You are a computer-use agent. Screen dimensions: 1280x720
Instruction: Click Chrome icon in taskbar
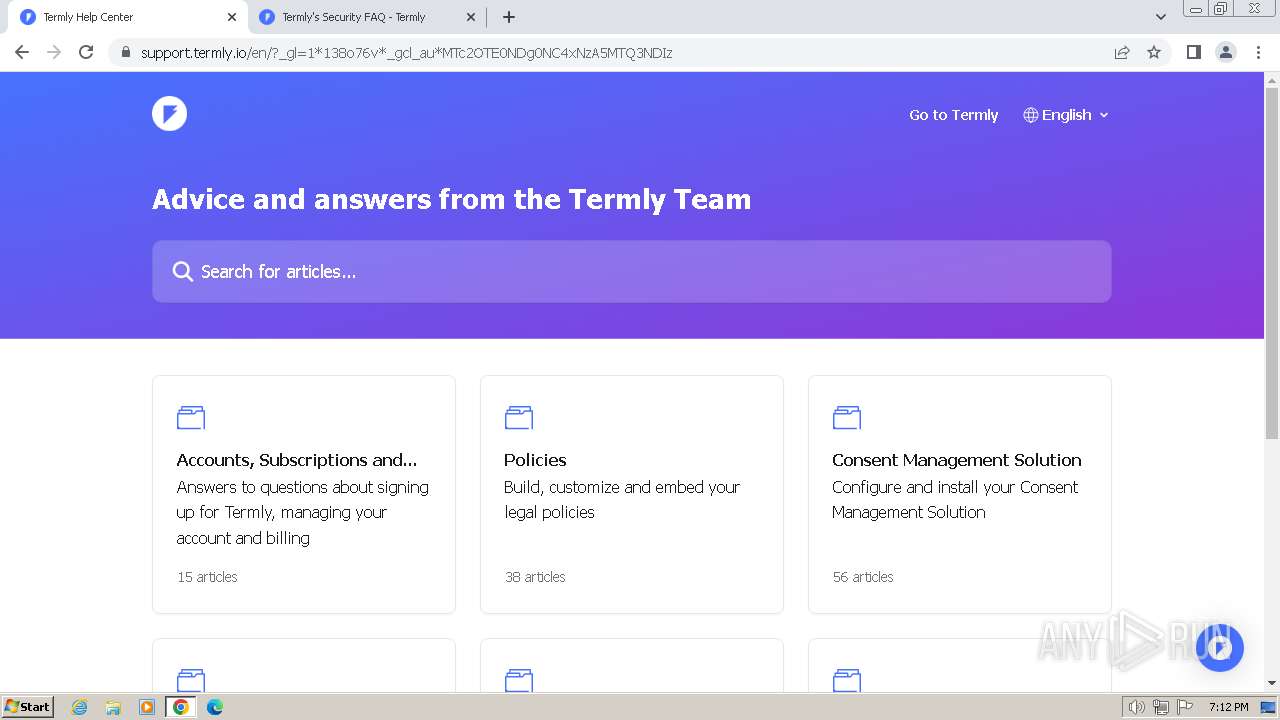pyautogui.click(x=181, y=707)
